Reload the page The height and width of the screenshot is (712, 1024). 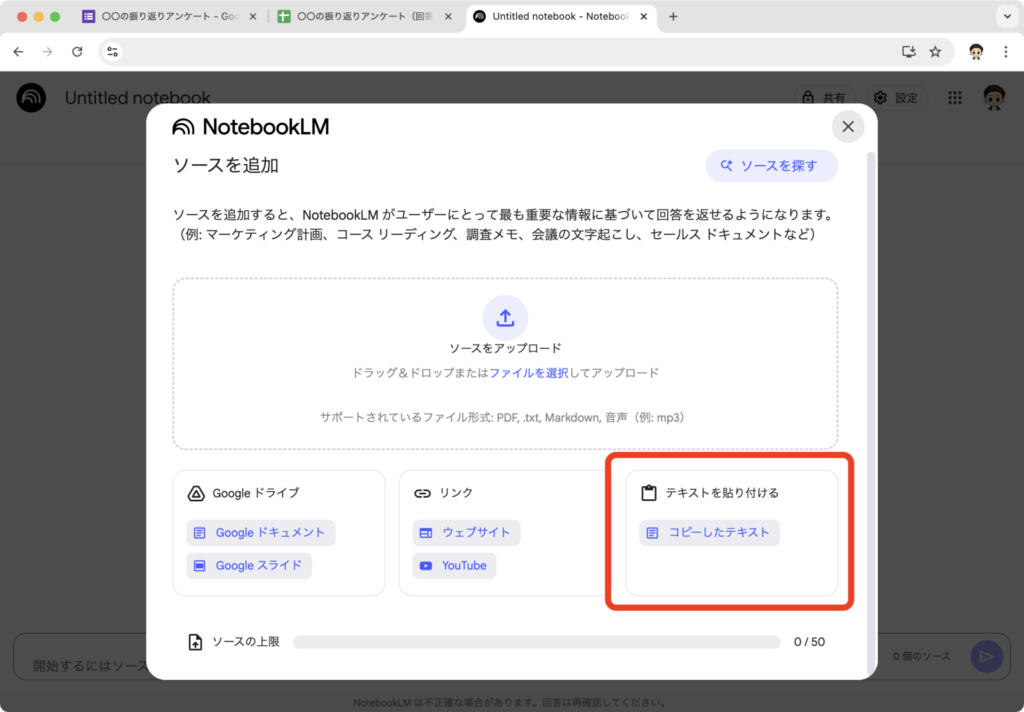(x=77, y=52)
